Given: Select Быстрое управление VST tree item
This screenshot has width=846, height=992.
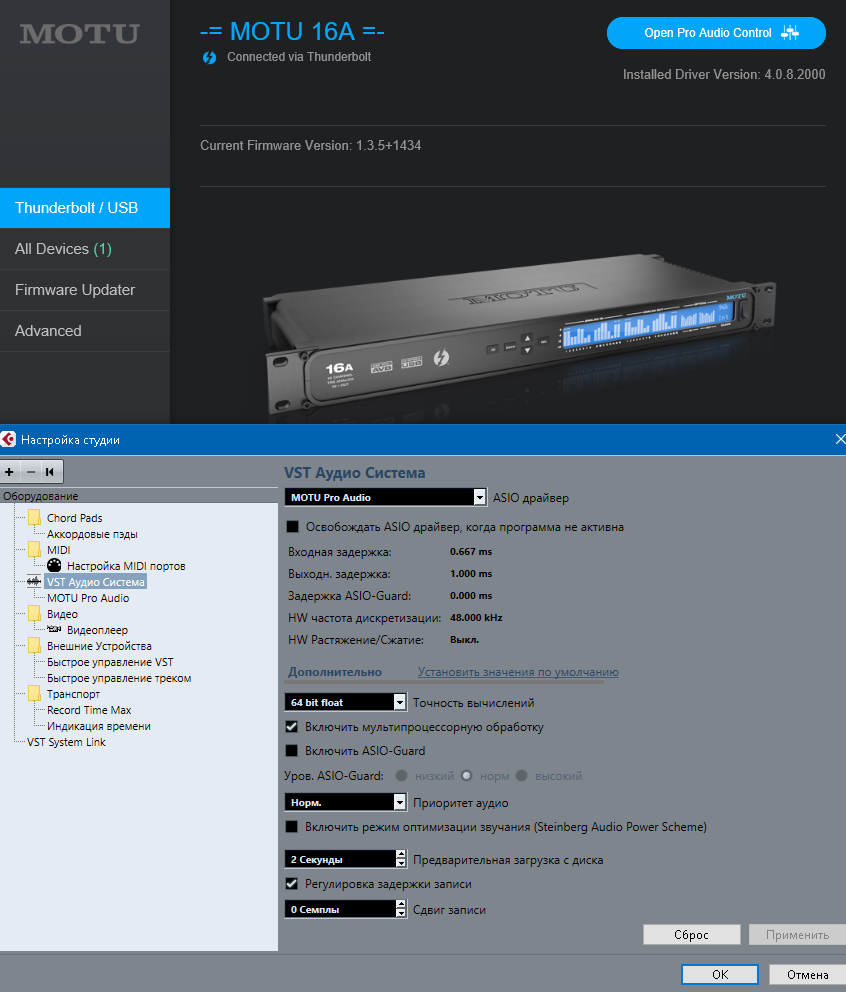Looking at the screenshot, I should click(110, 662).
